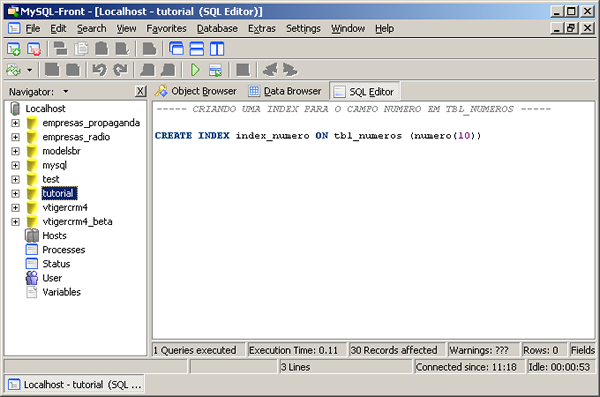Select the empresas_propaganda database
The height and width of the screenshot is (397, 600).
tap(91, 123)
